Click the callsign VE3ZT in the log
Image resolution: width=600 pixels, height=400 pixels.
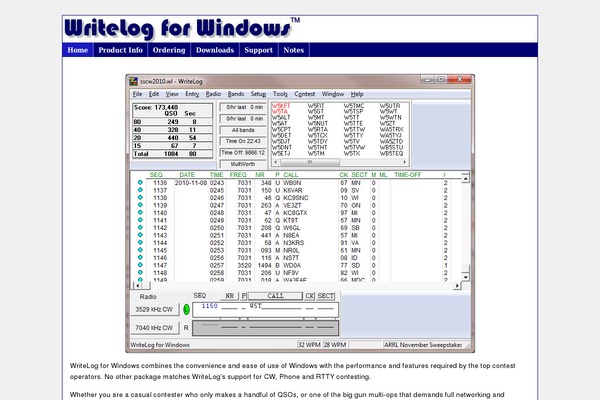[x=292, y=205]
